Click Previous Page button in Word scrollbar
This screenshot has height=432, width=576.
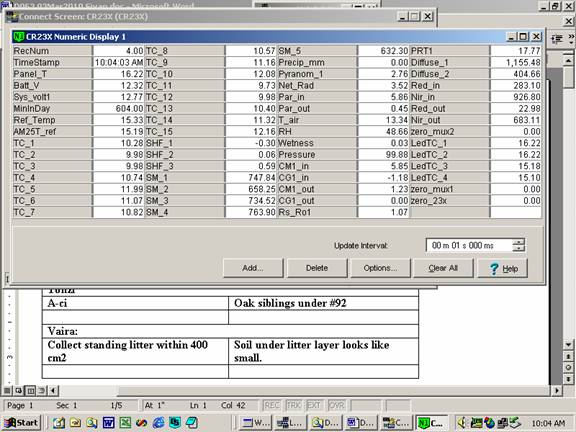[x=568, y=356]
